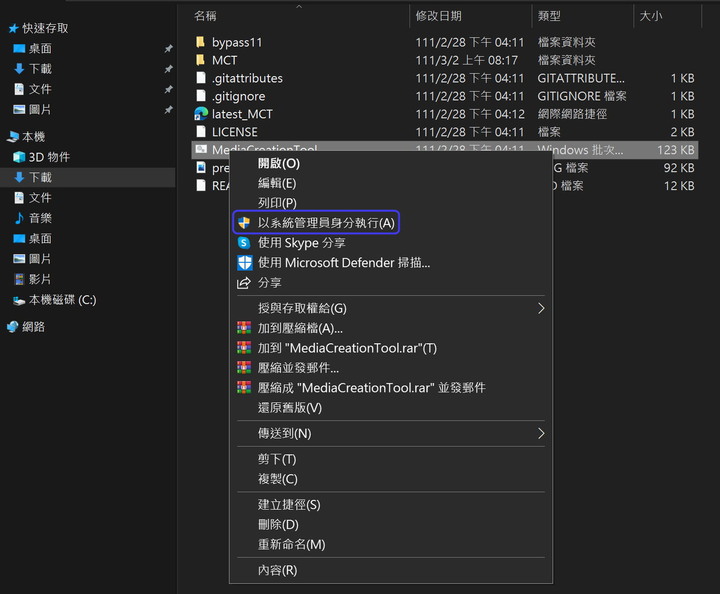Click the 本機磁碟 (C:) drive icon
Viewport: 720px width, 594px height.
[19, 301]
